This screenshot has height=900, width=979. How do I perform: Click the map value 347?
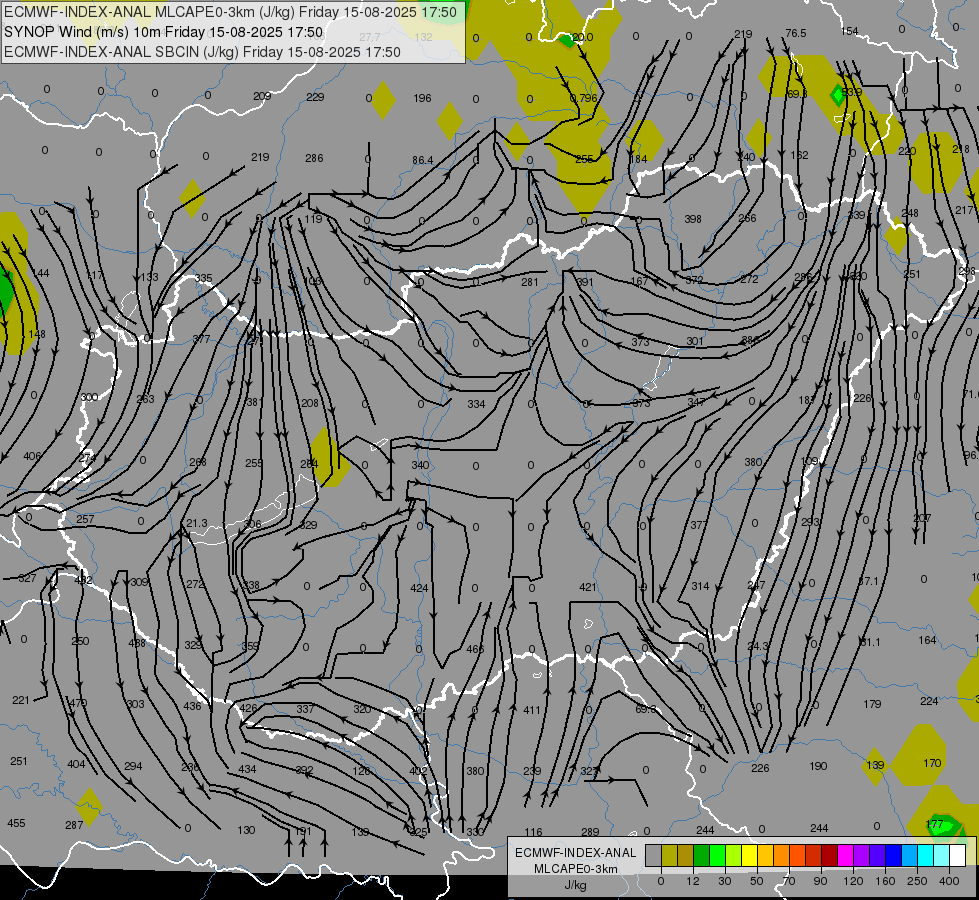[696, 402]
